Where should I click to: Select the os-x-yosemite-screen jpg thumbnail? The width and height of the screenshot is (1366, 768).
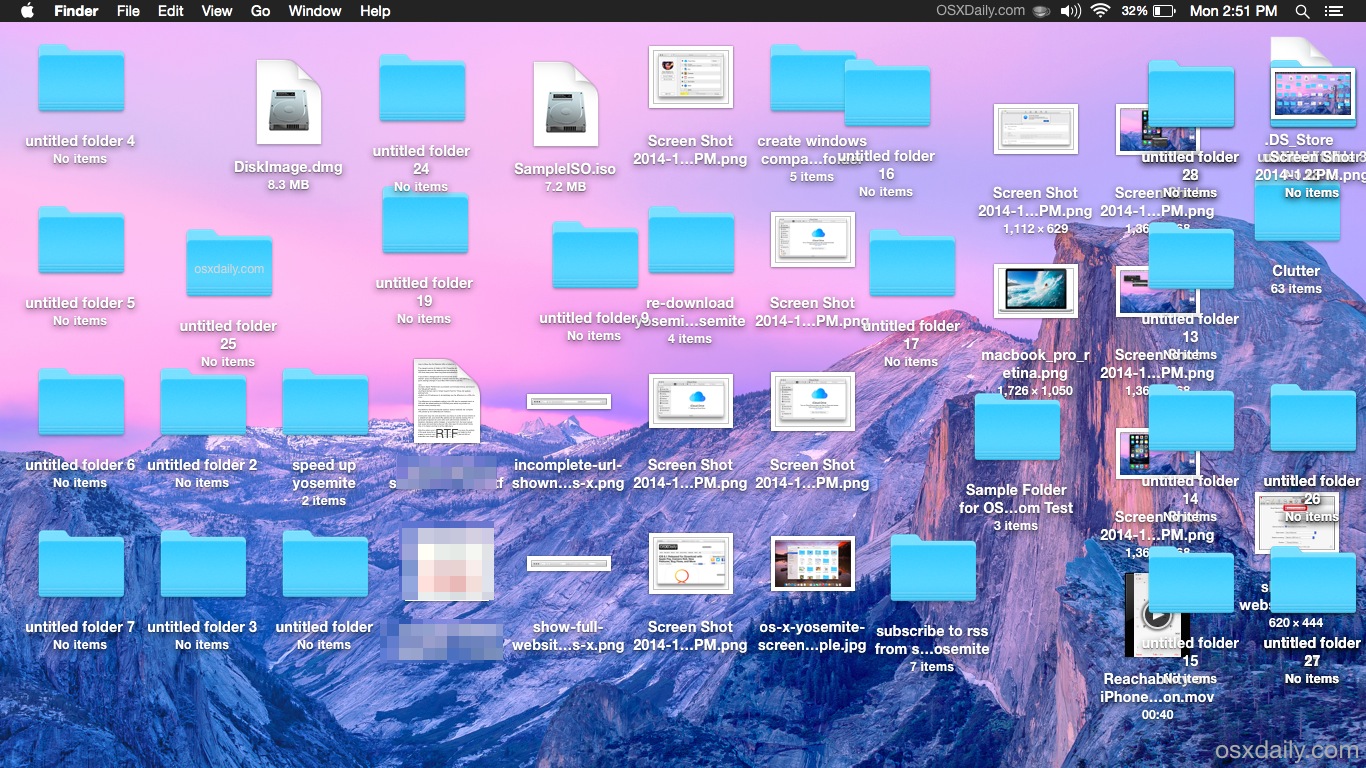(812, 564)
